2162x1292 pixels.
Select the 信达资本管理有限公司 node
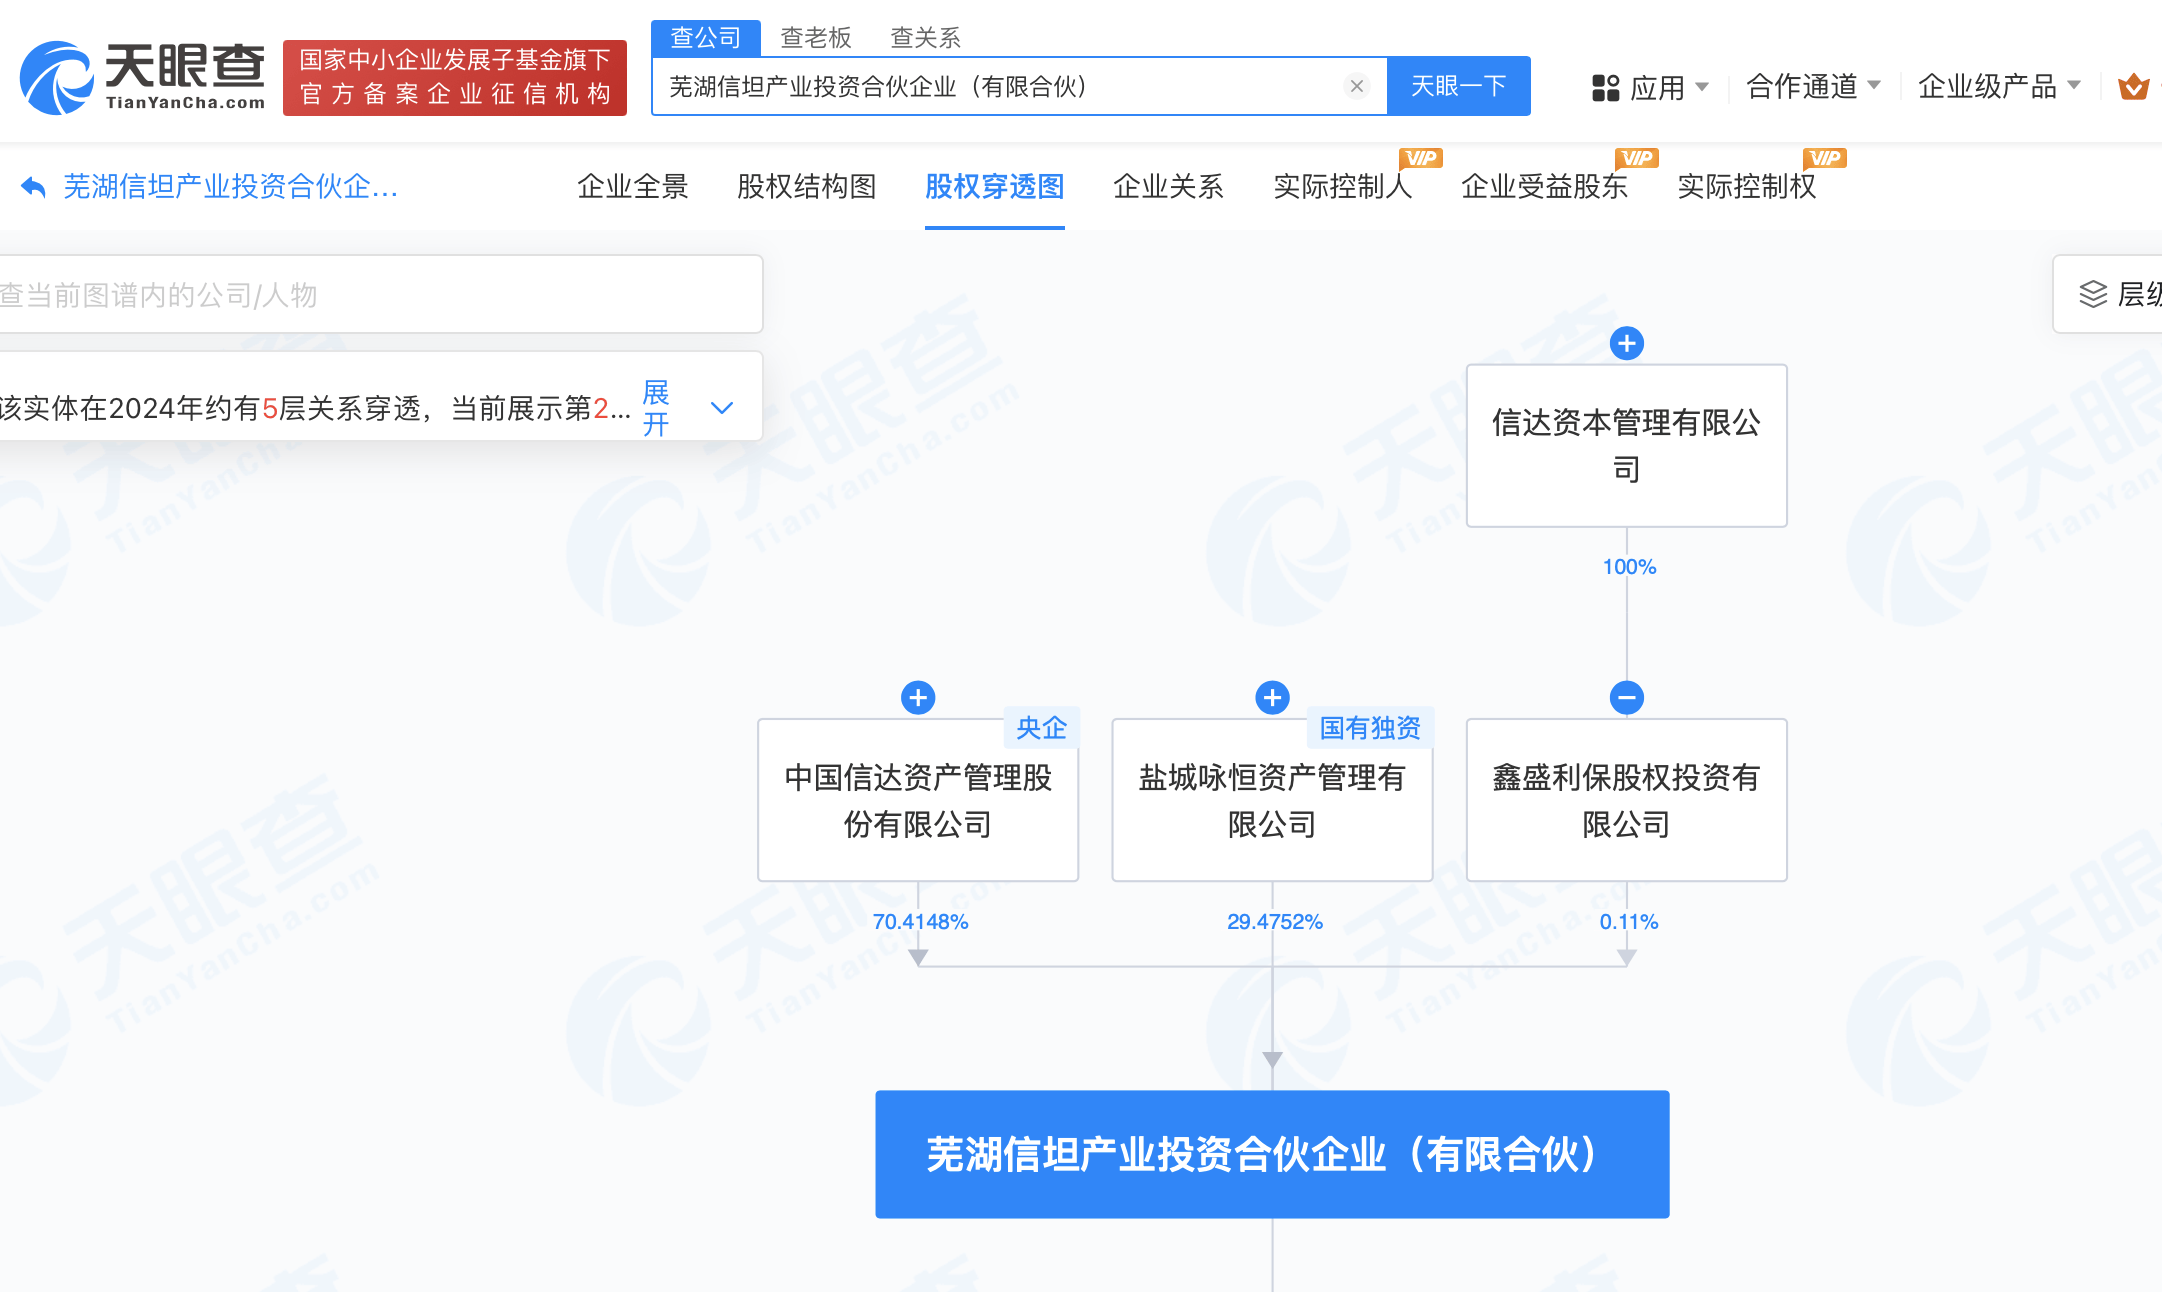(x=1627, y=445)
